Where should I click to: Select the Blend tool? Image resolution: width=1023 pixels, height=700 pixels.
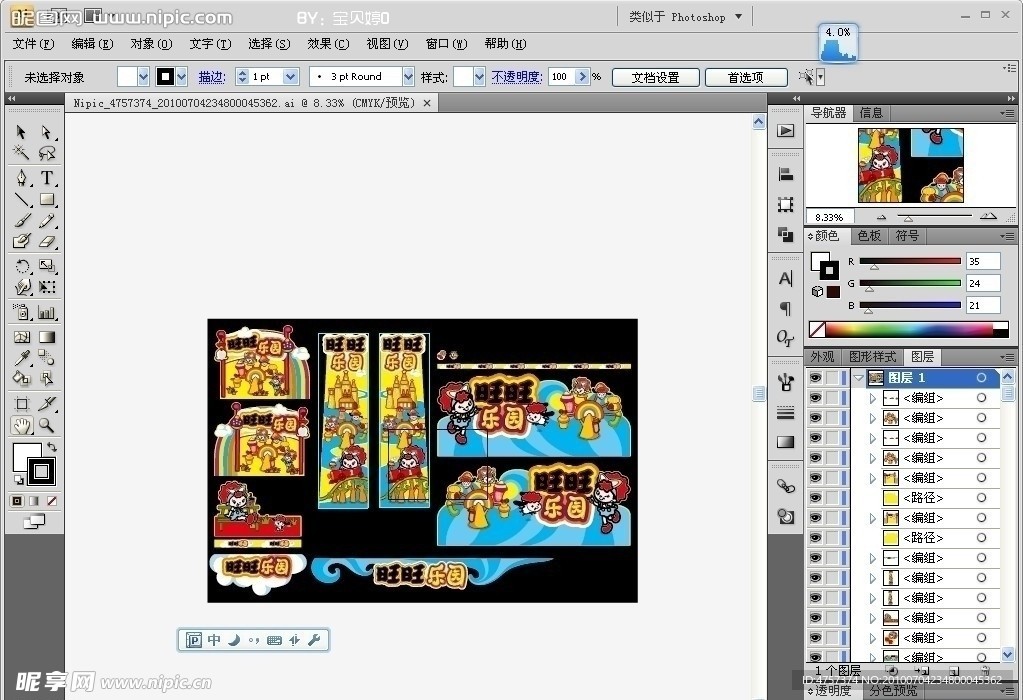(46, 358)
